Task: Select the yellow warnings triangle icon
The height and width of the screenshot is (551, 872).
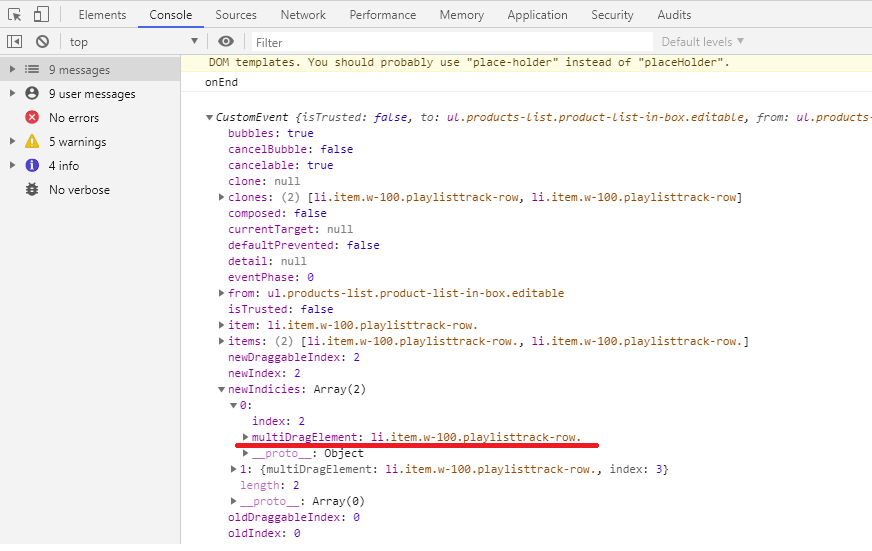Action: (x=32, y=141)
